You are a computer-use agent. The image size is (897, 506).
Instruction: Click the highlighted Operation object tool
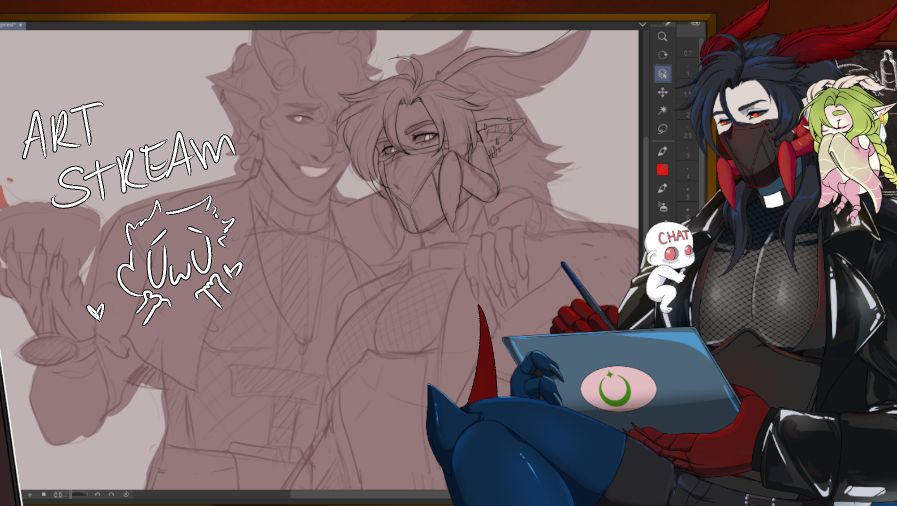point(662,74)
